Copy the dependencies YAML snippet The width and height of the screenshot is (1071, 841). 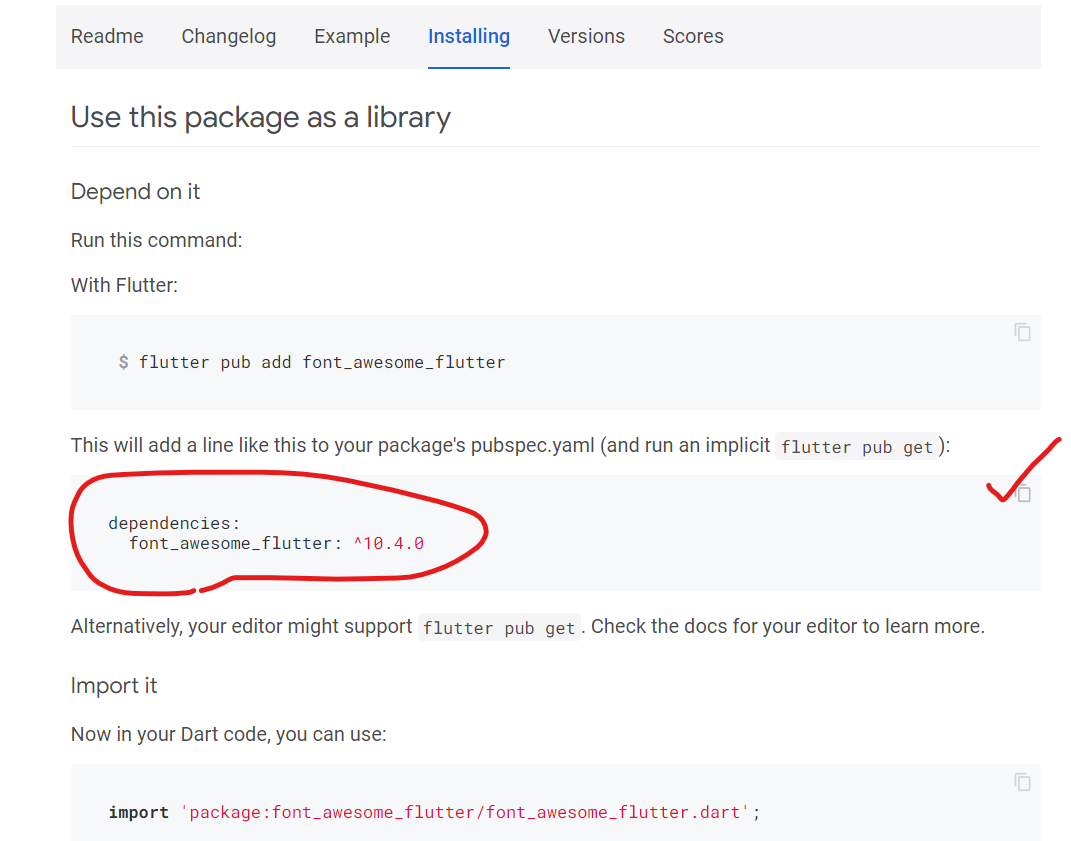coord(1023,493)
